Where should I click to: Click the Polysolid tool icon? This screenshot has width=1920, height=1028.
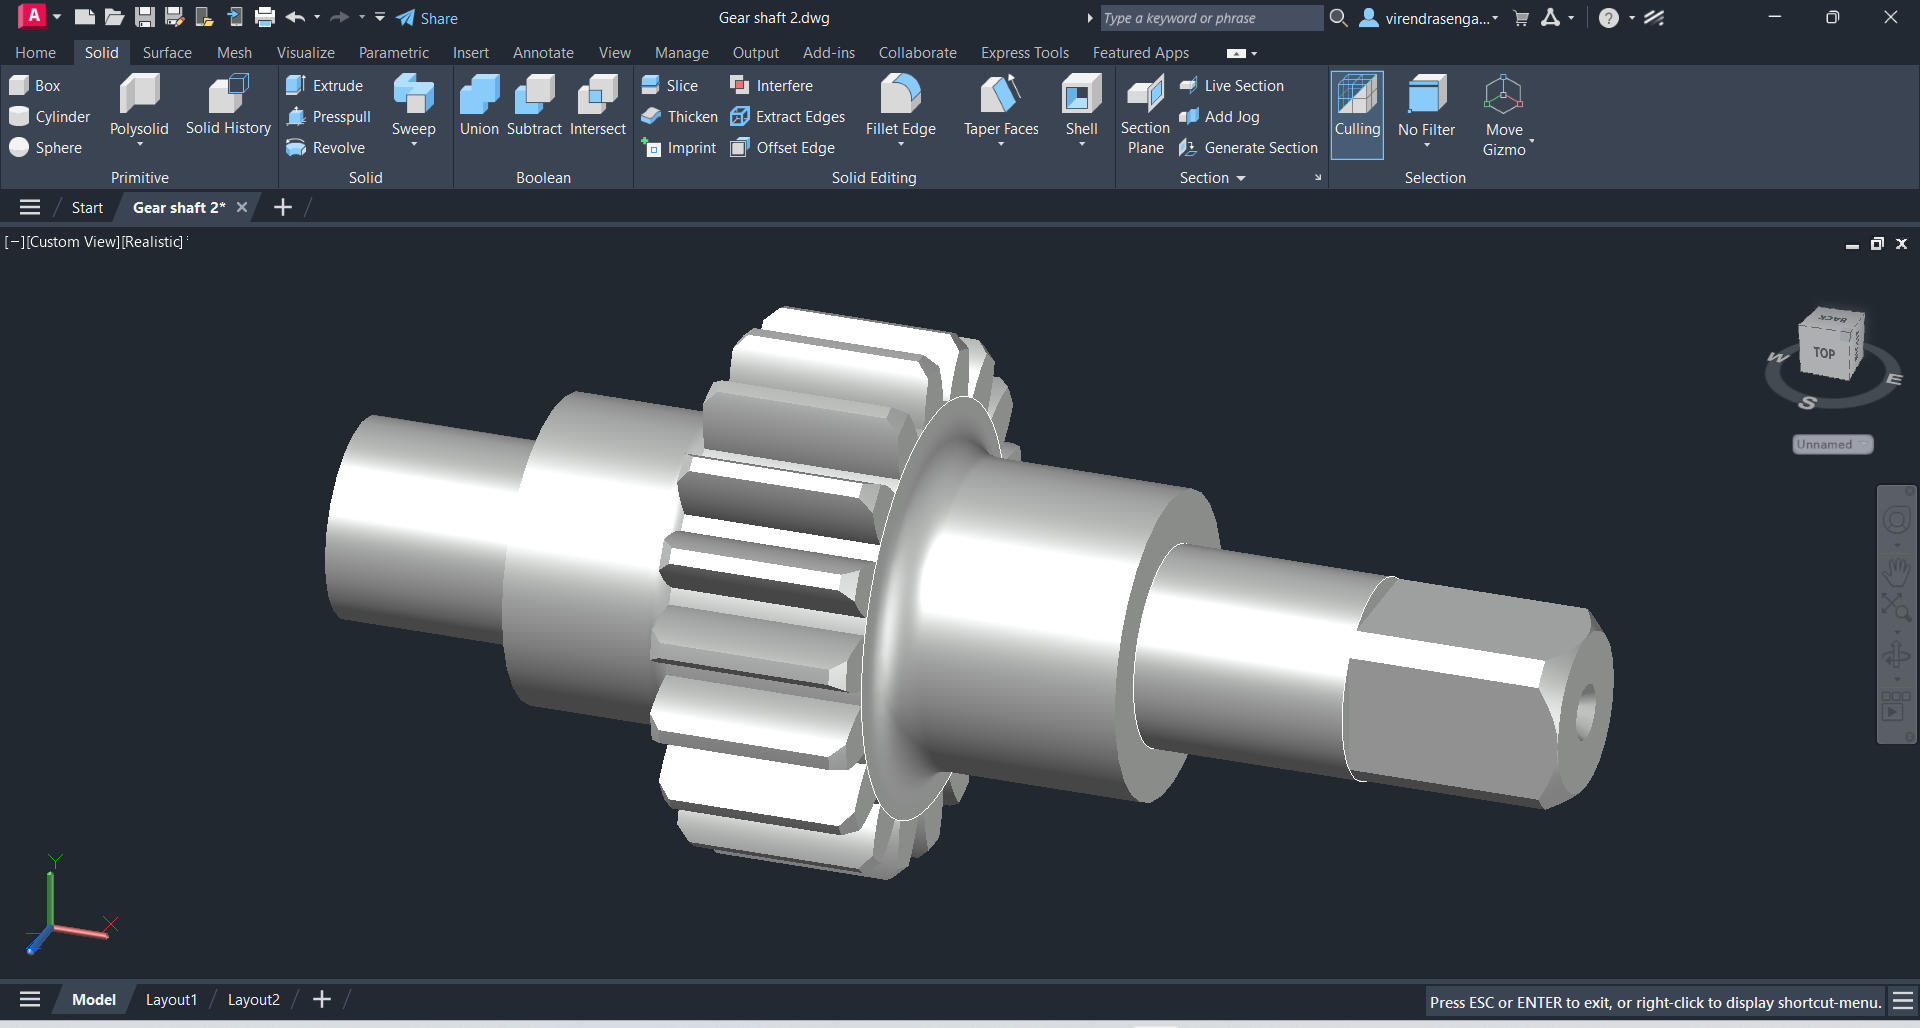[139, 95]
